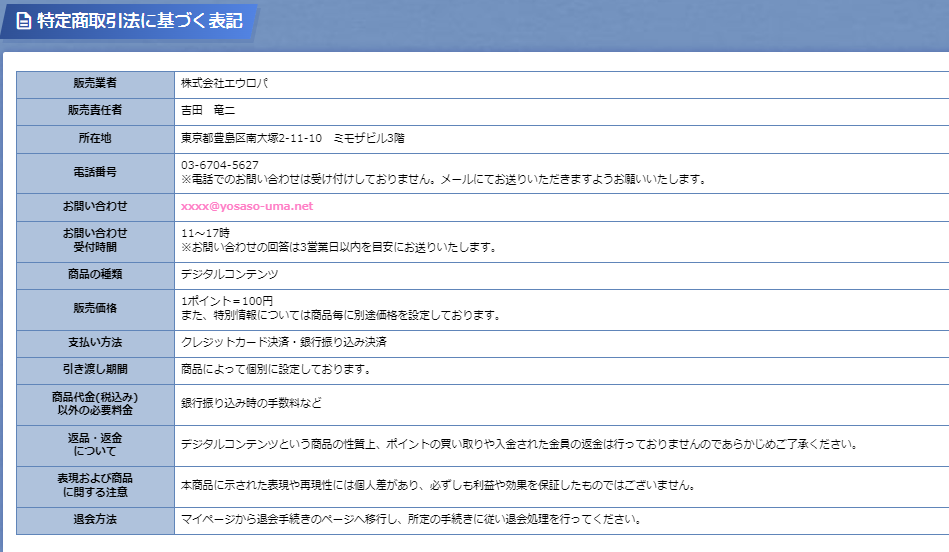This screenshot has height=552, width=949.
Task: Select the 販売責任者 label cell
Action: click(x=95, y=110)
